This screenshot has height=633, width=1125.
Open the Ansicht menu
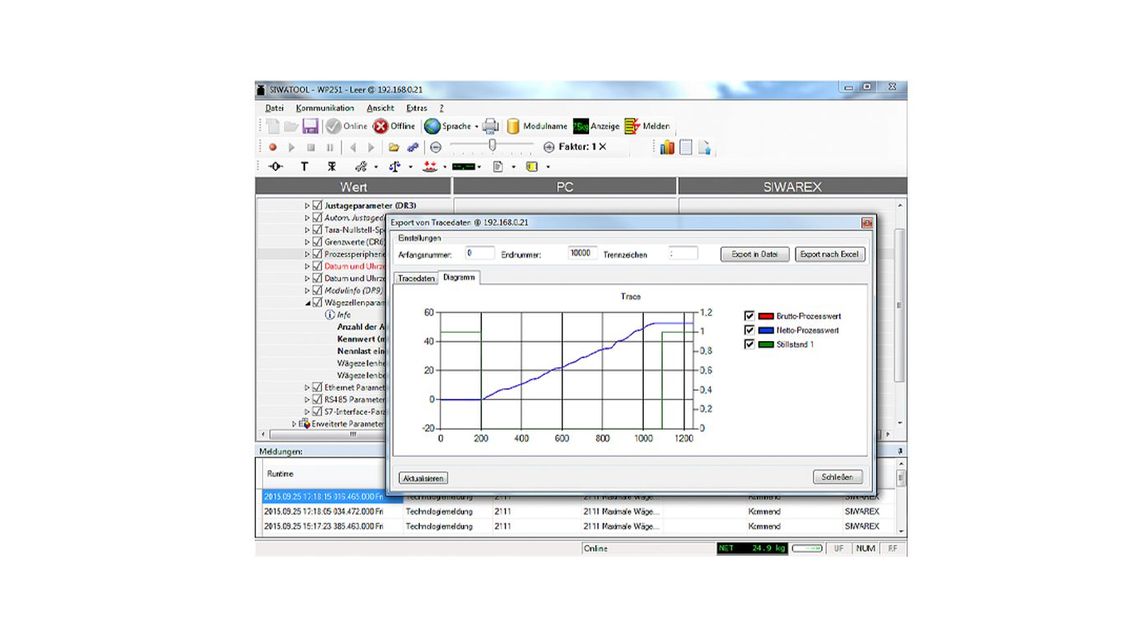point(380,108)
